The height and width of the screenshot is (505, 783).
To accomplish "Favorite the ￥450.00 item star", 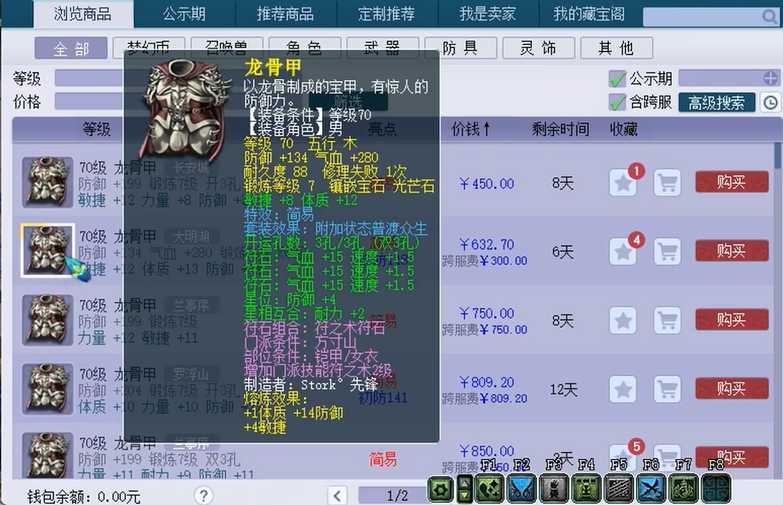I will 623,183.
